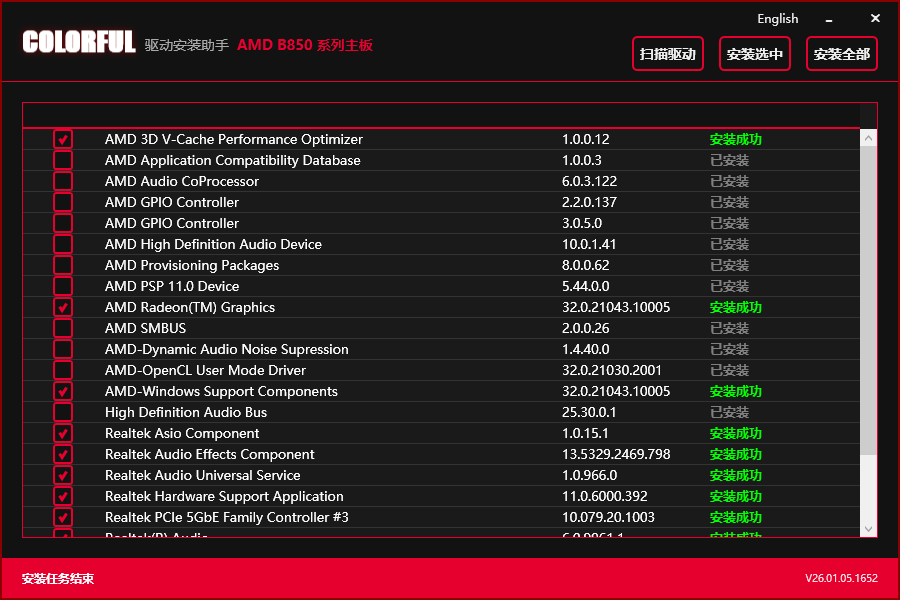Click the scrollbar up arrow
900x600 pixels.
pos(868,138)
